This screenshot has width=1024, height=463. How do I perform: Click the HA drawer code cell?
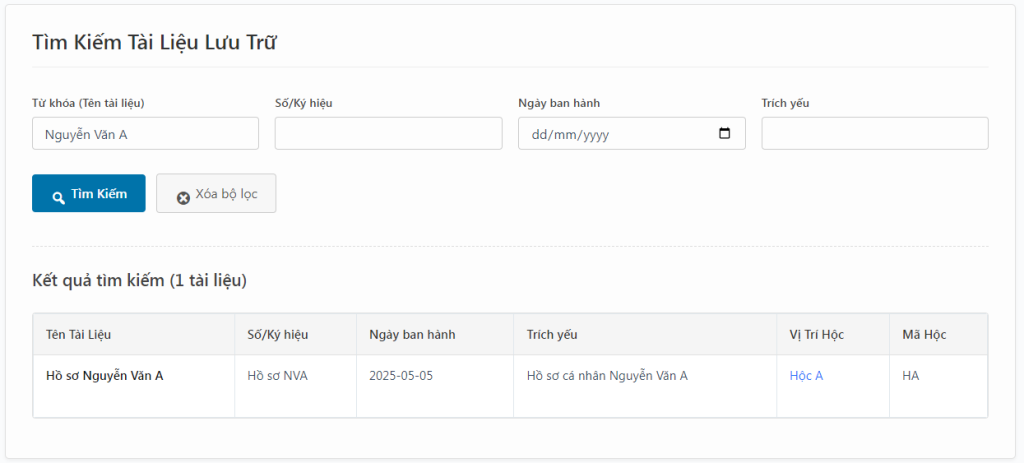coord(910,376)
